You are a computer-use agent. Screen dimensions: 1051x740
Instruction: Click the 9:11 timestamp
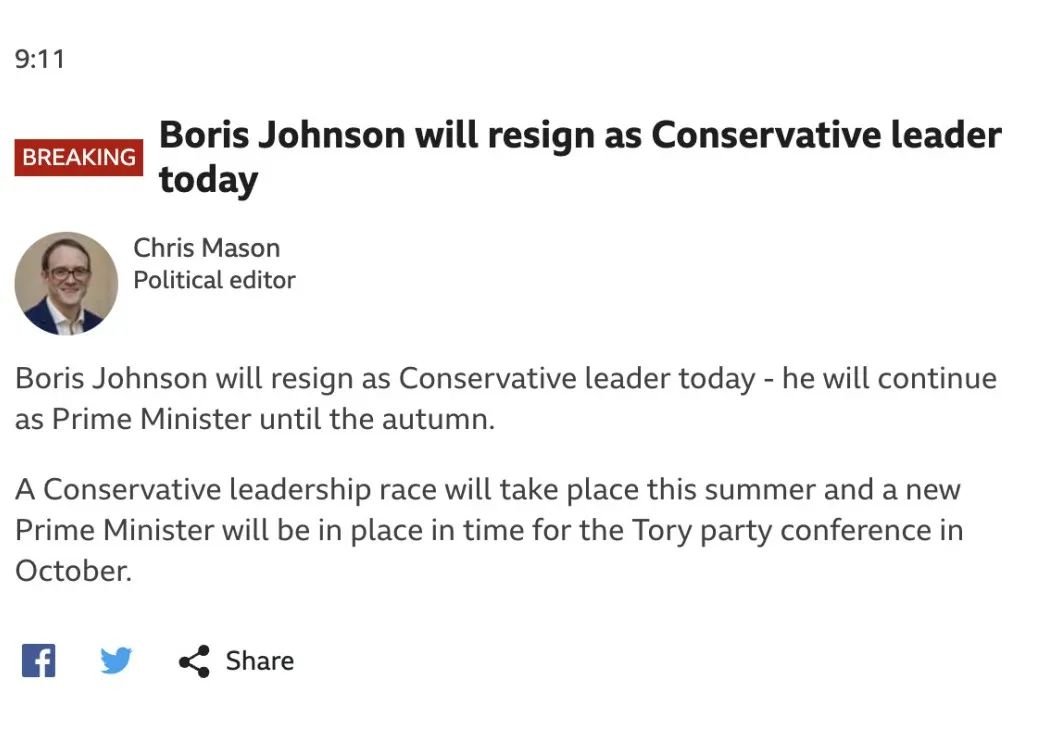coord(40,59)
